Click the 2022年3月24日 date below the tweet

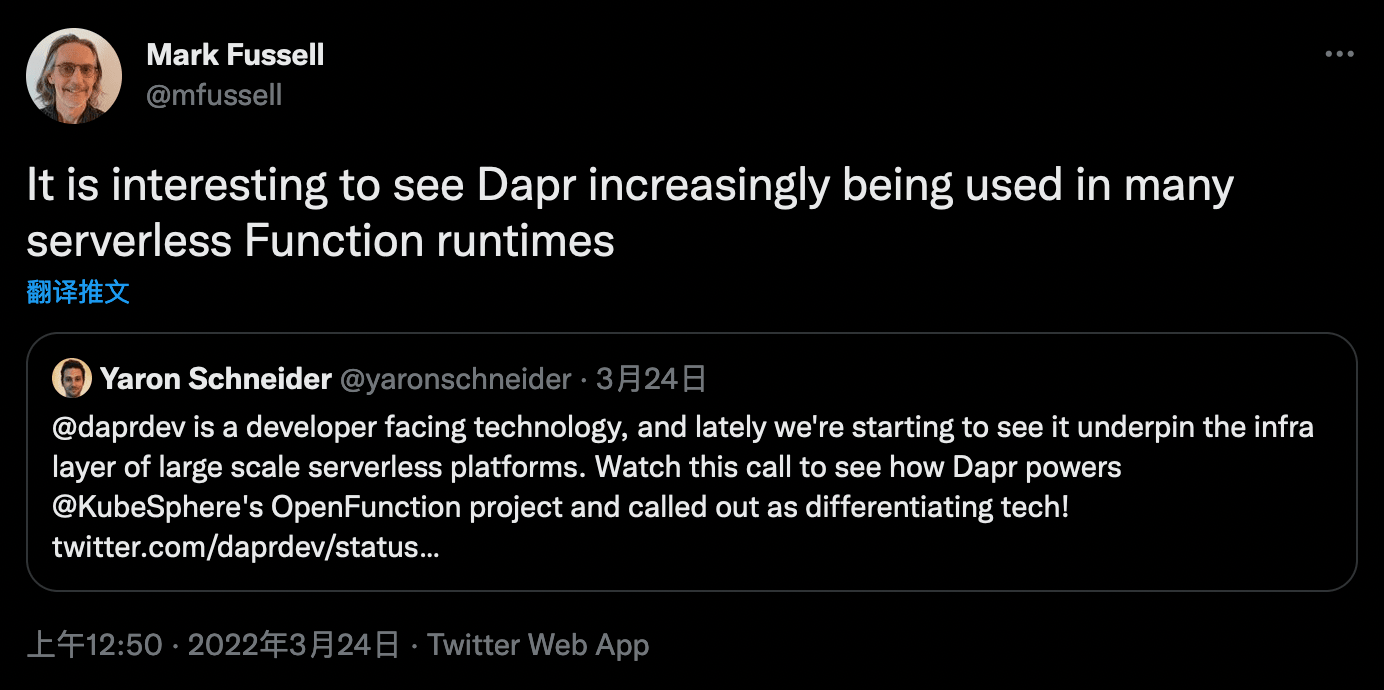(294, 645)
